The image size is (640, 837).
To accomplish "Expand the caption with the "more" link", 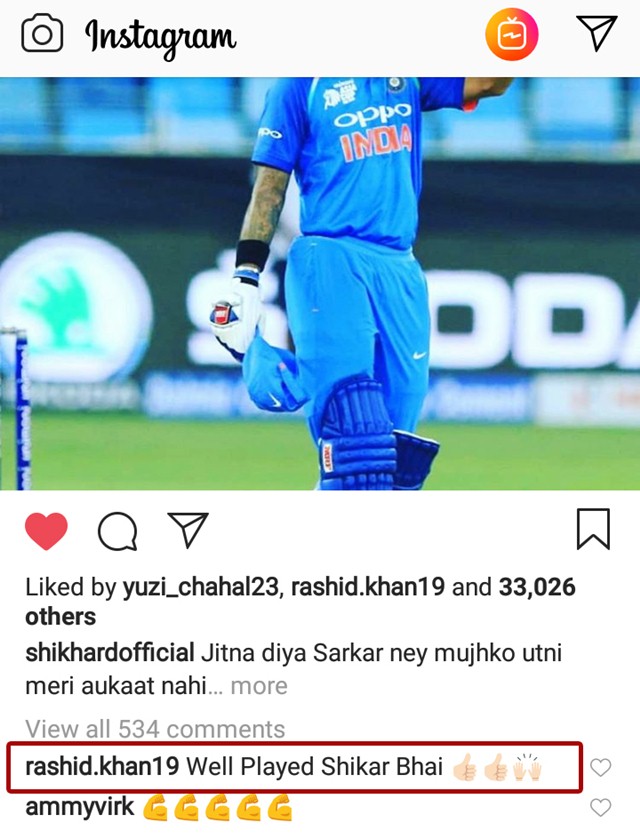I will (x=259, y=686).
